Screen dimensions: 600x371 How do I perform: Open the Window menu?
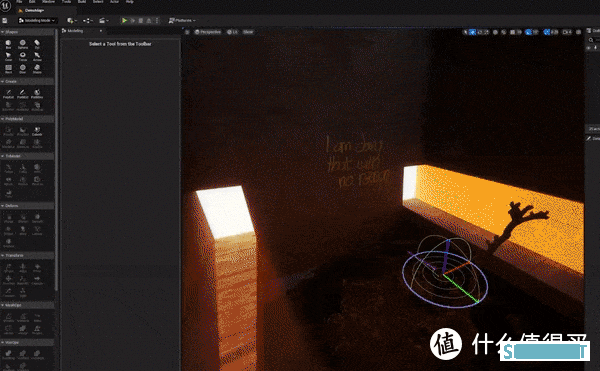48,2
